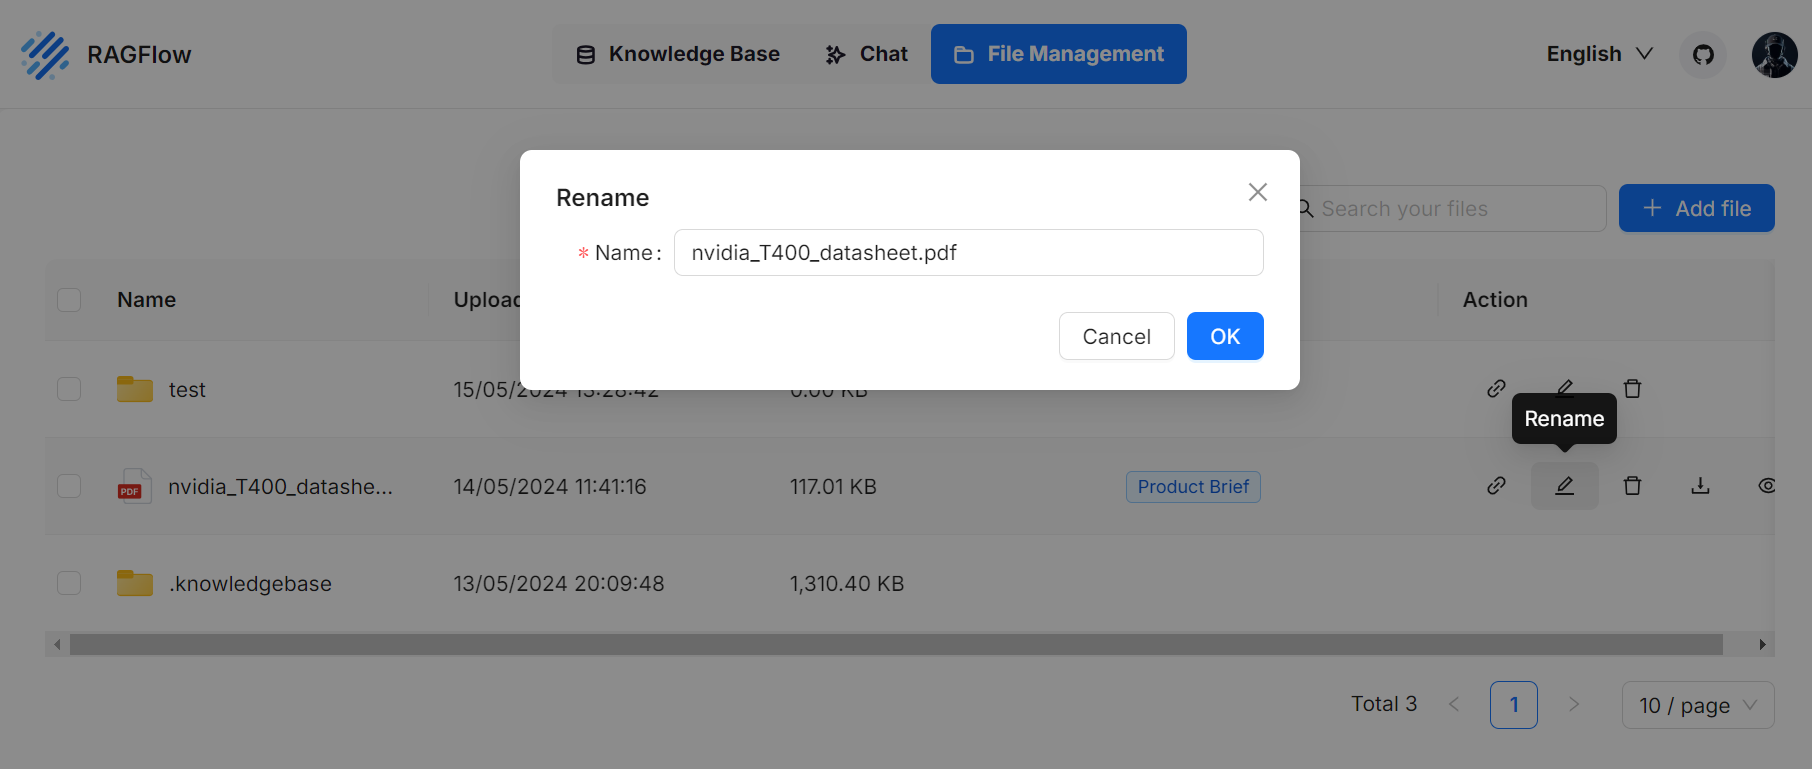This screenshot has width=1812, height=769.
Task: Expand the 10 / page size dropdown
Action: [x=1697, y=705]
